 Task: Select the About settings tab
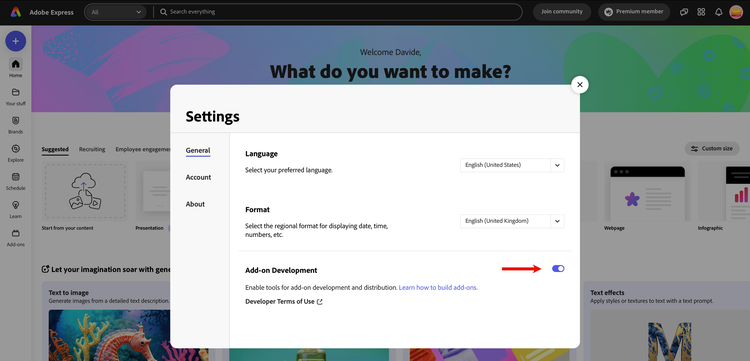(x=195, y=204)
